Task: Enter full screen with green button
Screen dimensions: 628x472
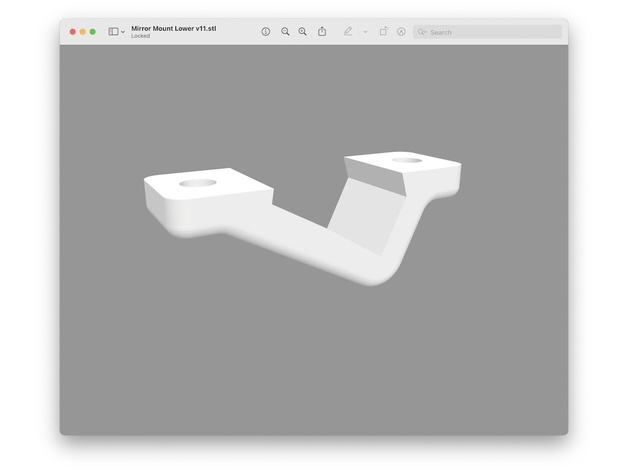Action: click(93, 32)
